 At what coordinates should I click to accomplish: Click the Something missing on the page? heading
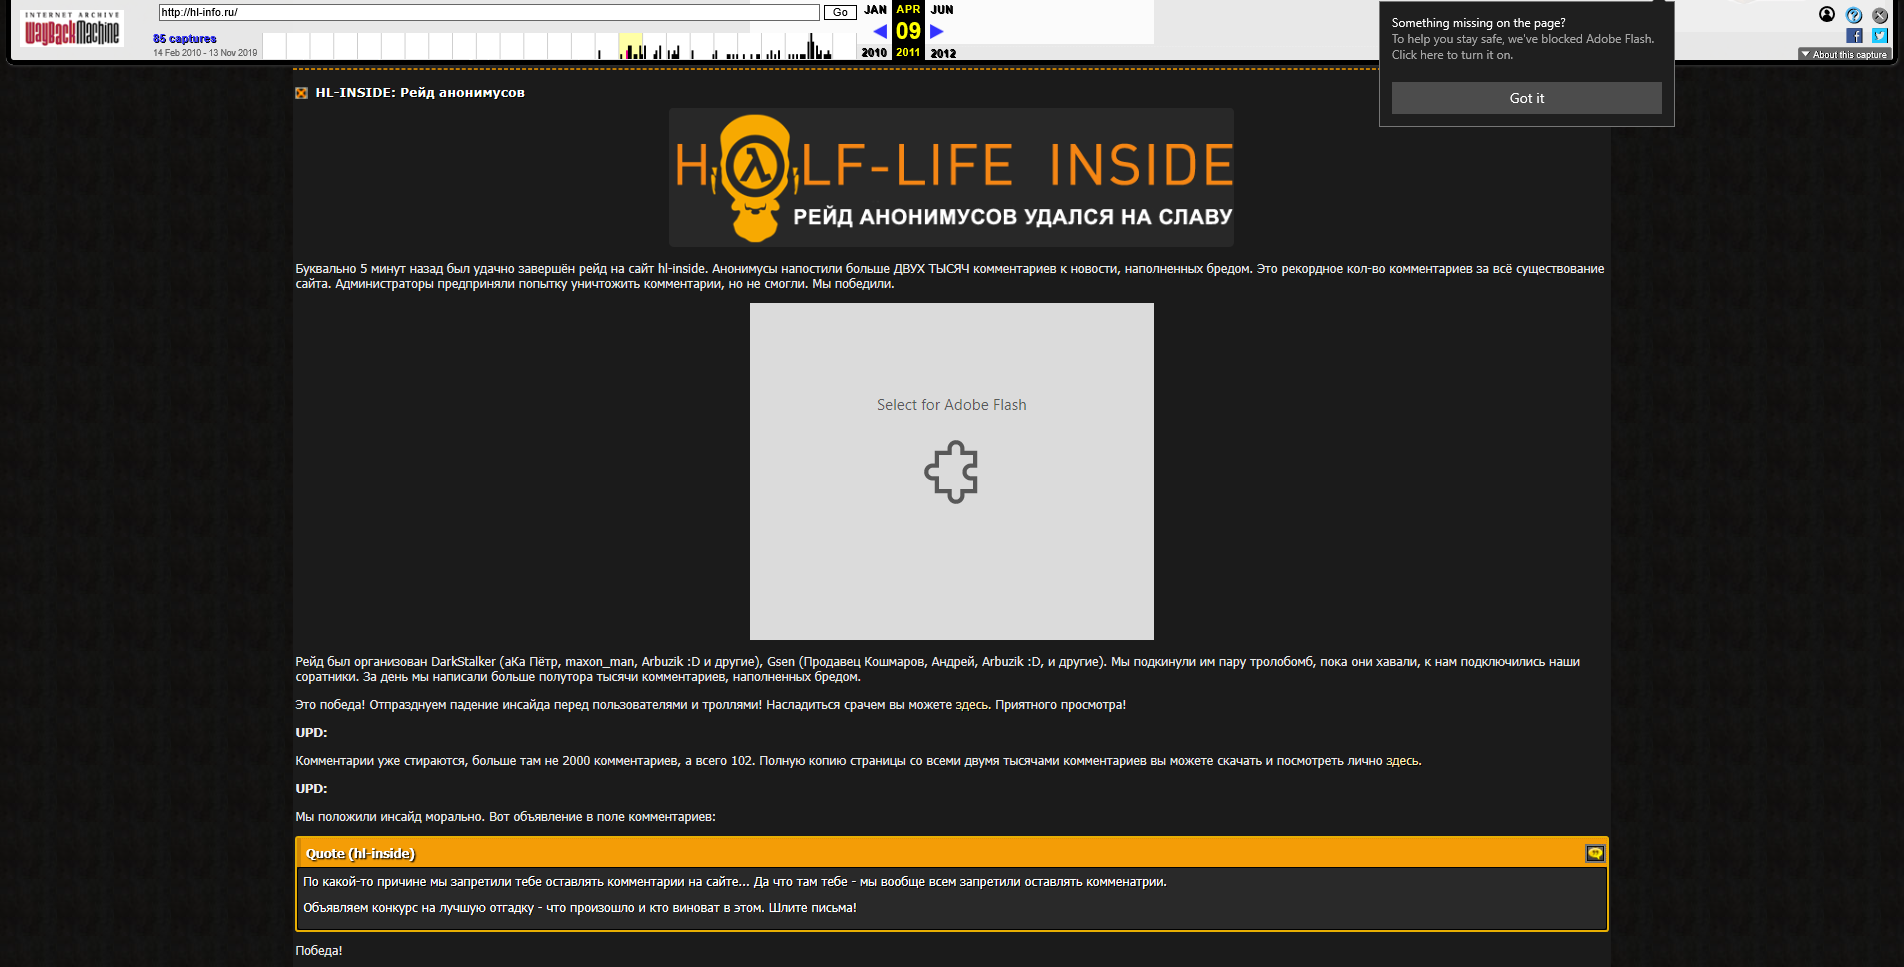[1478, 23]
